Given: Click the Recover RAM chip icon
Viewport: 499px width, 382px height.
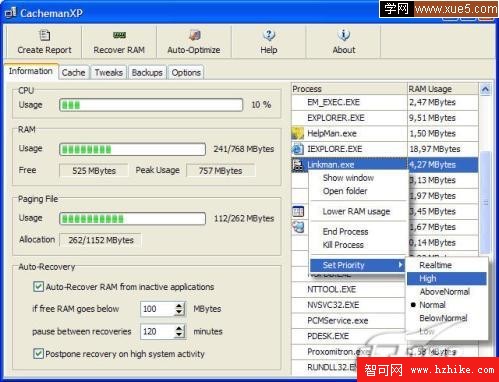Looking at the screenshot, I should pyautogui.click(x=119, y=35).
